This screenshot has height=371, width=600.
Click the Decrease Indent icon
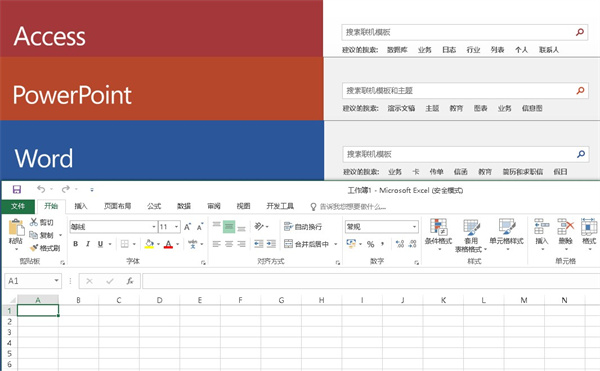(x=259, y=244)
